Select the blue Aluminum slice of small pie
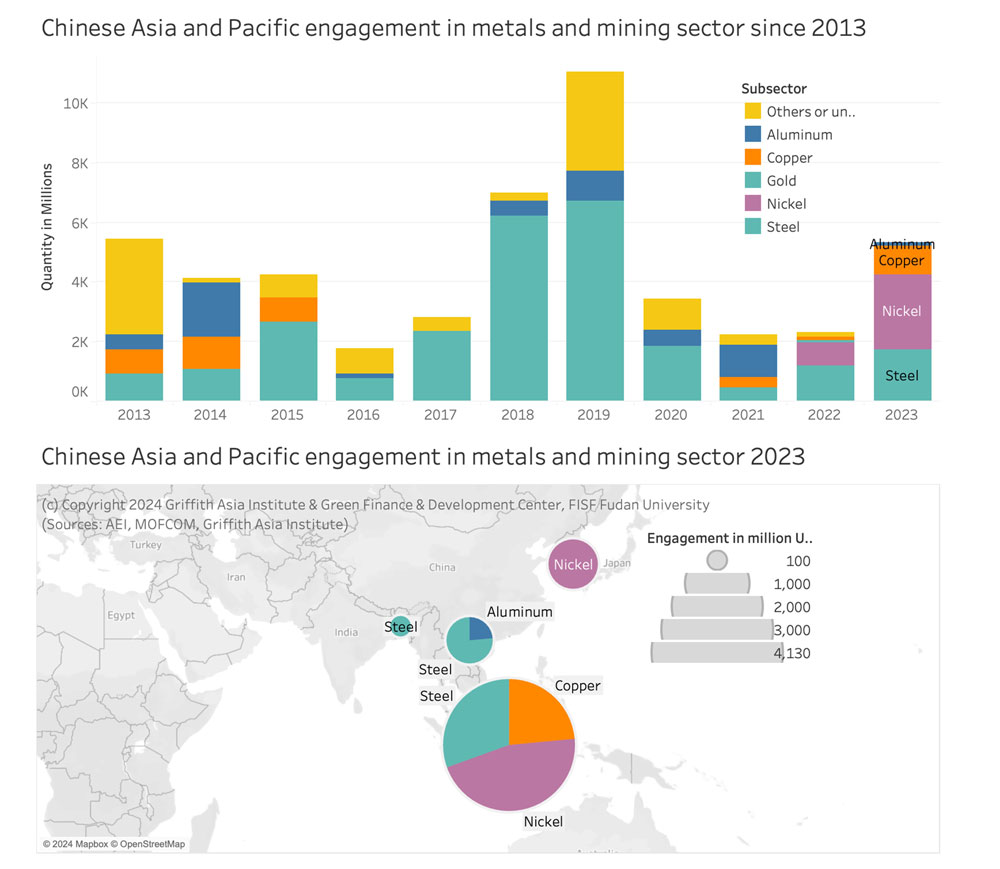 478,629
